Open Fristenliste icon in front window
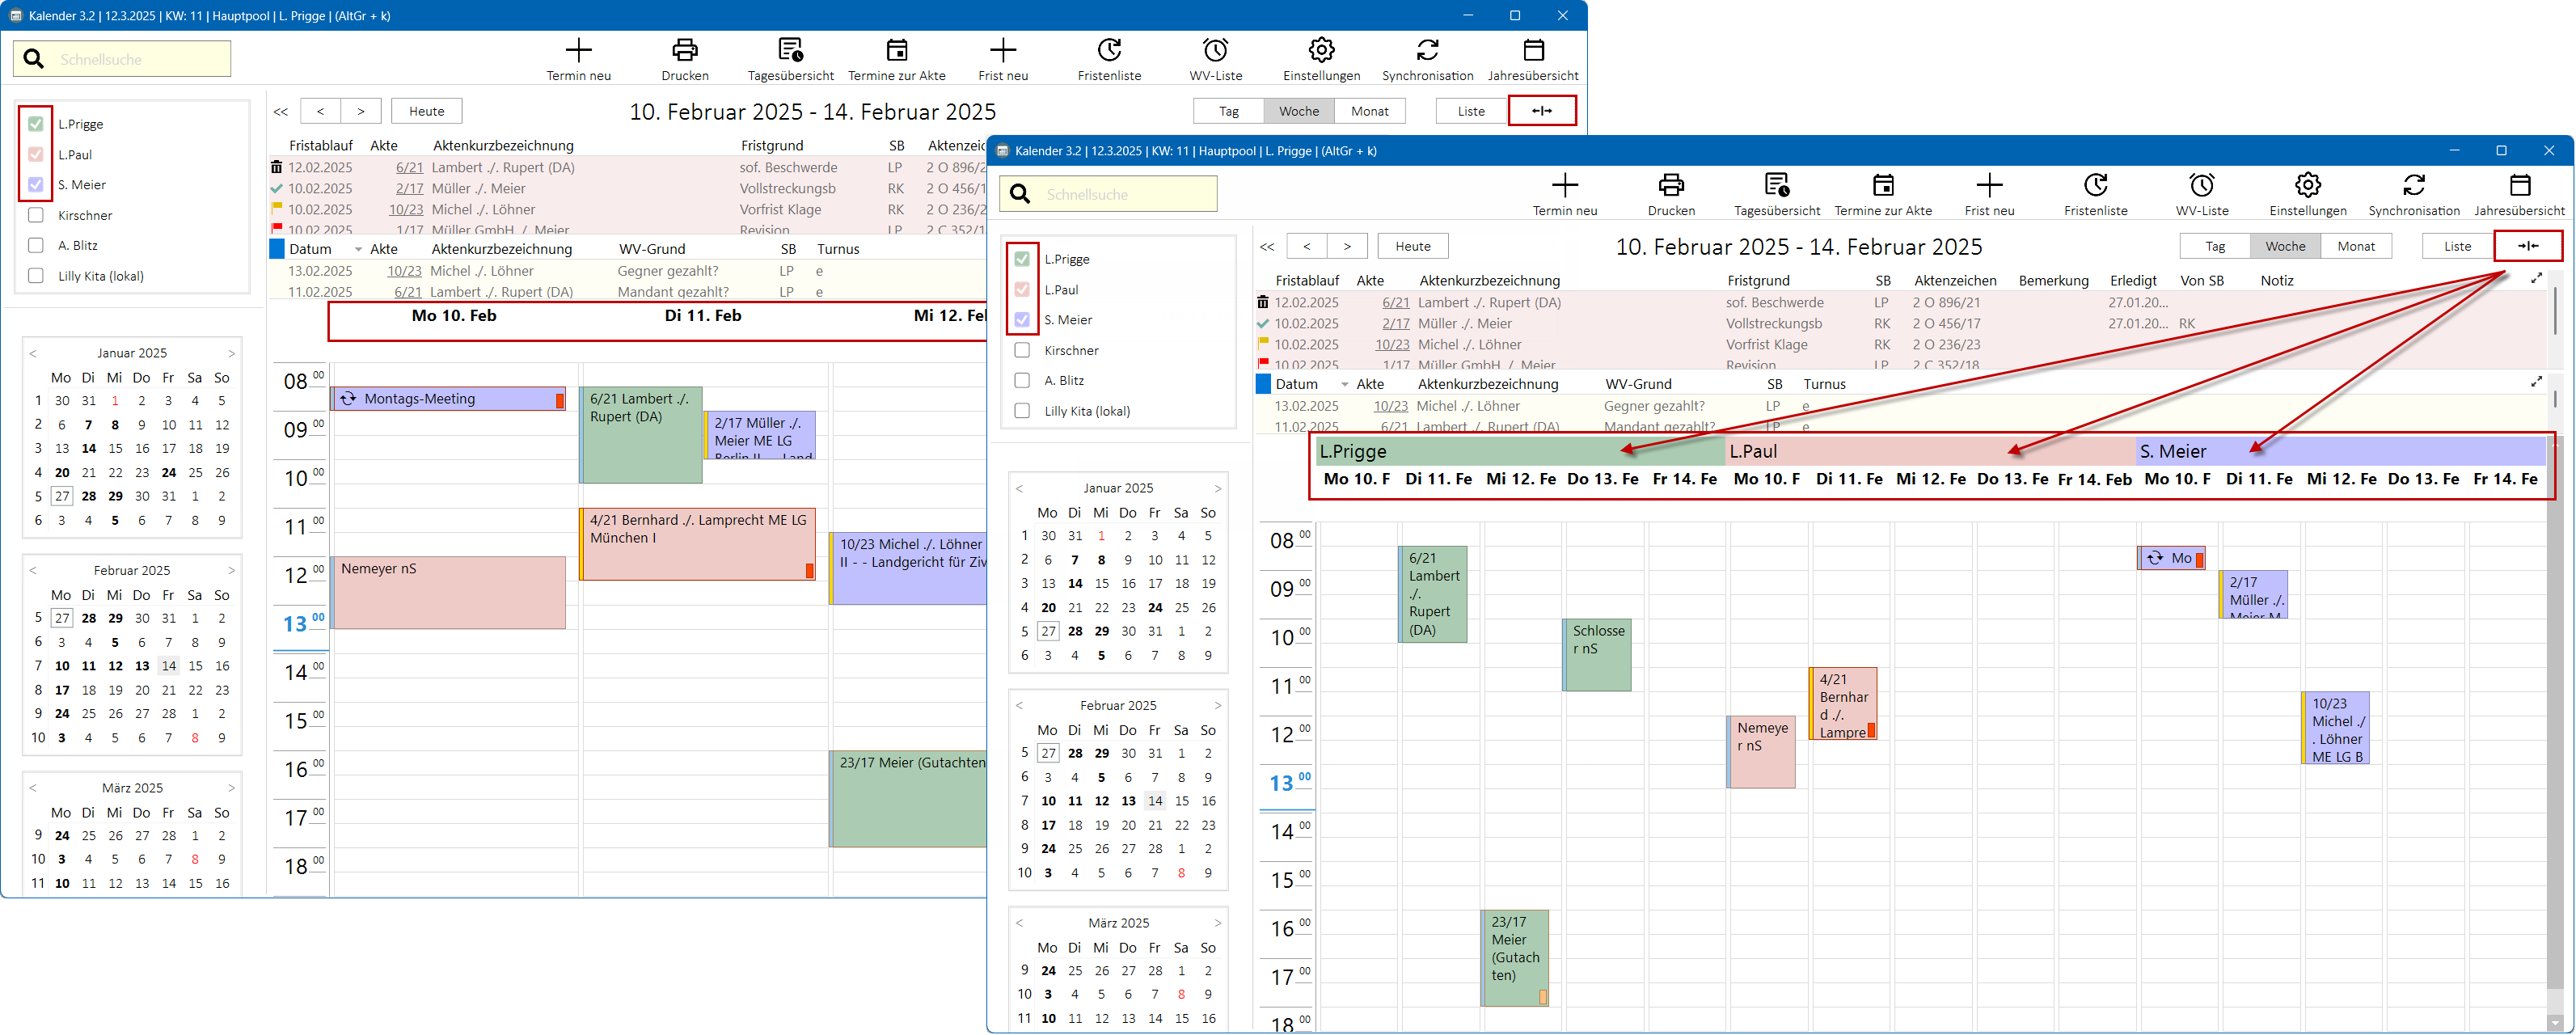 coord(2096,185)
